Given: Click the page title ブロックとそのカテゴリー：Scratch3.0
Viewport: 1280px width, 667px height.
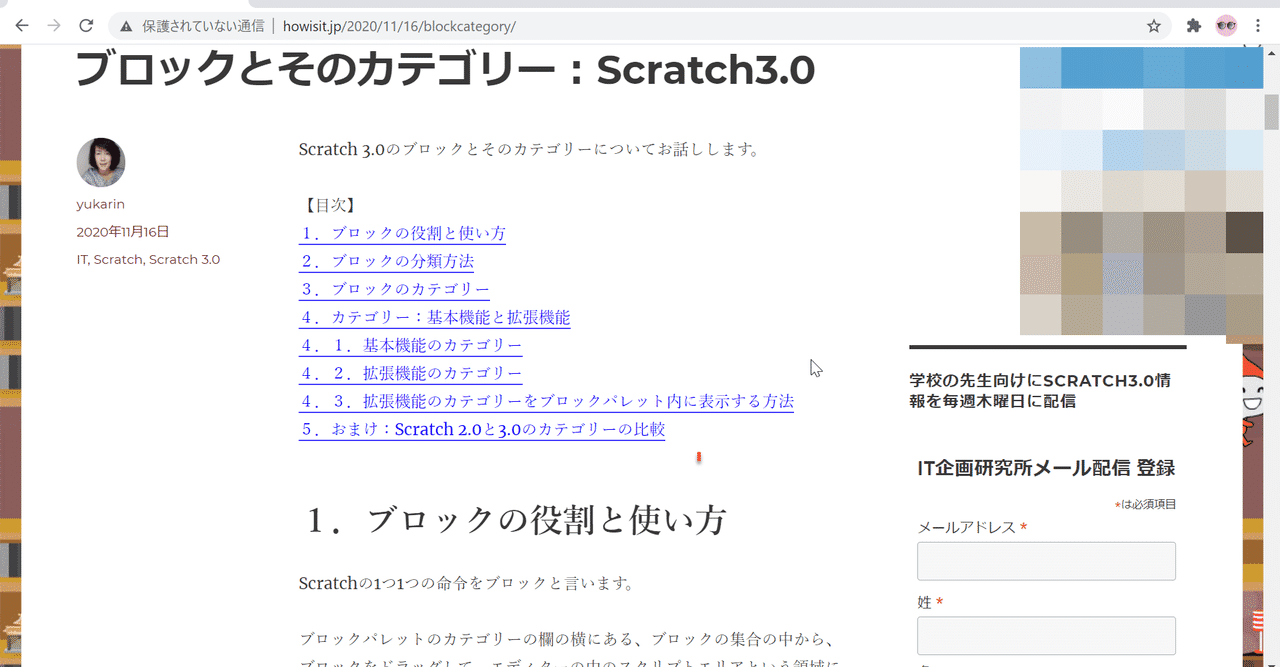Looking at the screenshot, I should [445, 71].
